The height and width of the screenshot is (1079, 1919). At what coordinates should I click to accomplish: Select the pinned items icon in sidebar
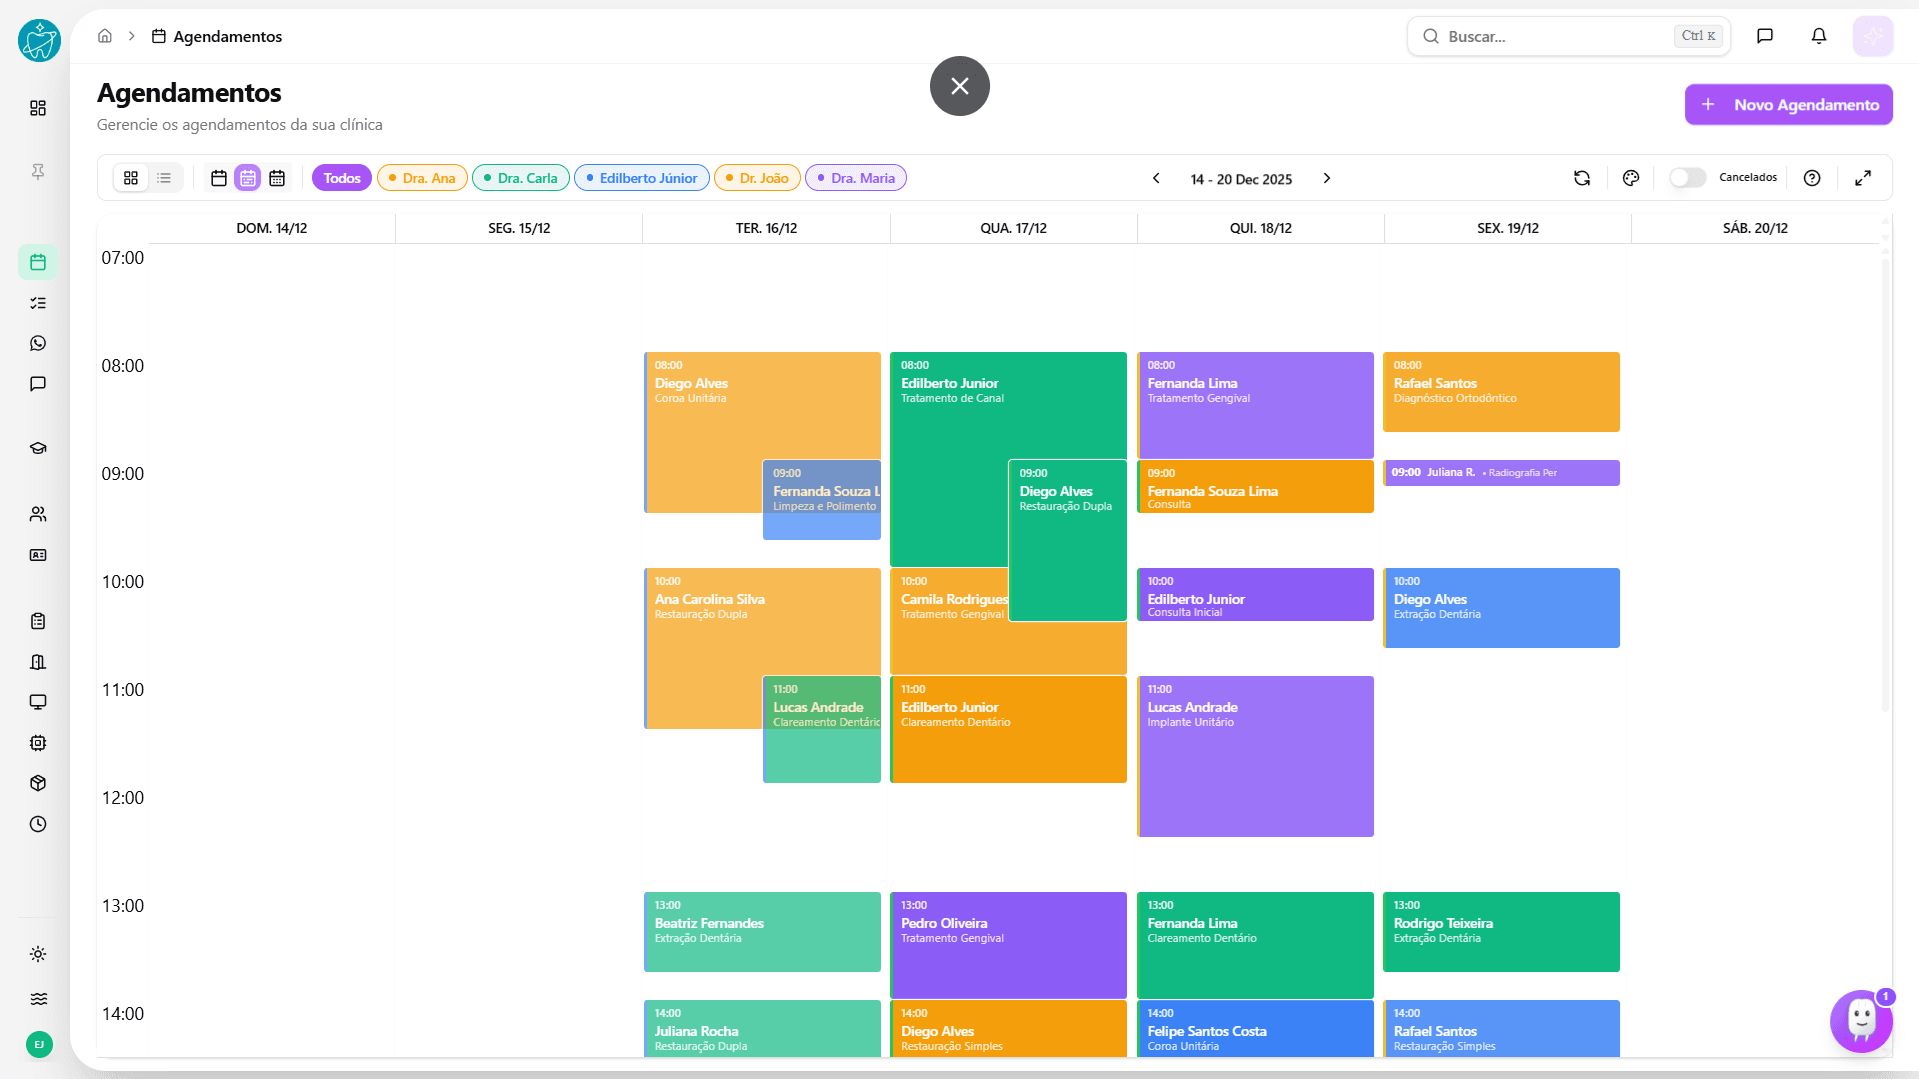(x=38, y=172)
